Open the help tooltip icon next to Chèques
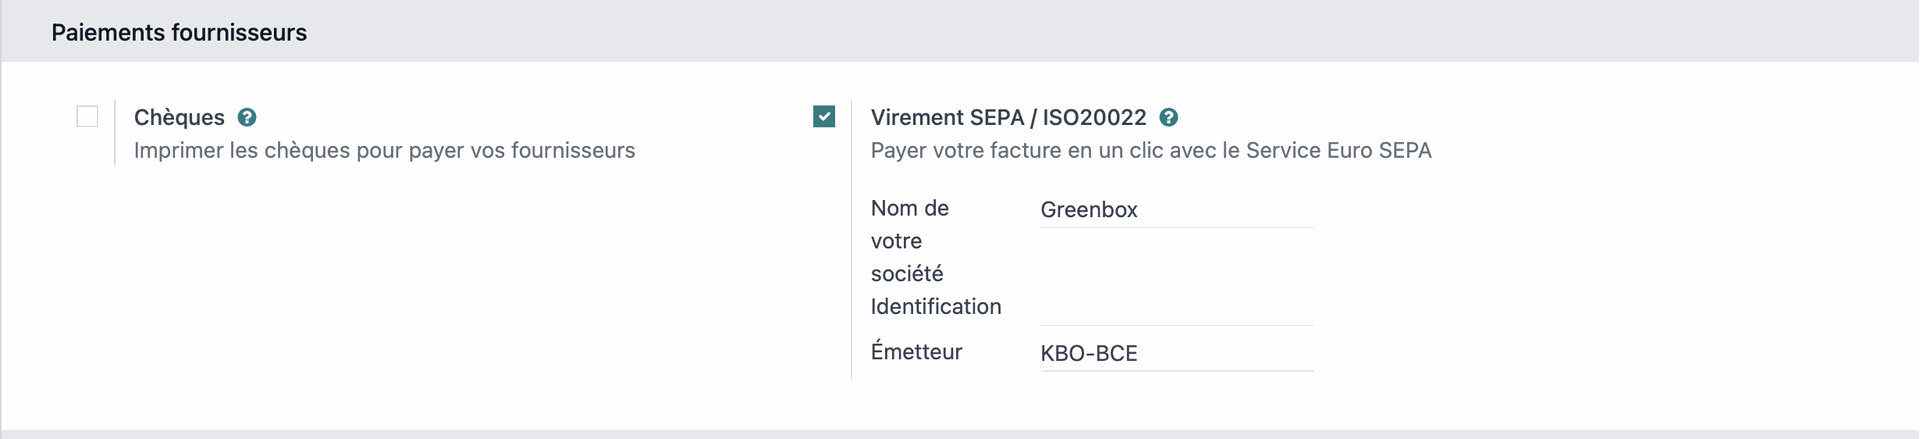The width and height of the screenshot is (1920, 439). point(247,118)
